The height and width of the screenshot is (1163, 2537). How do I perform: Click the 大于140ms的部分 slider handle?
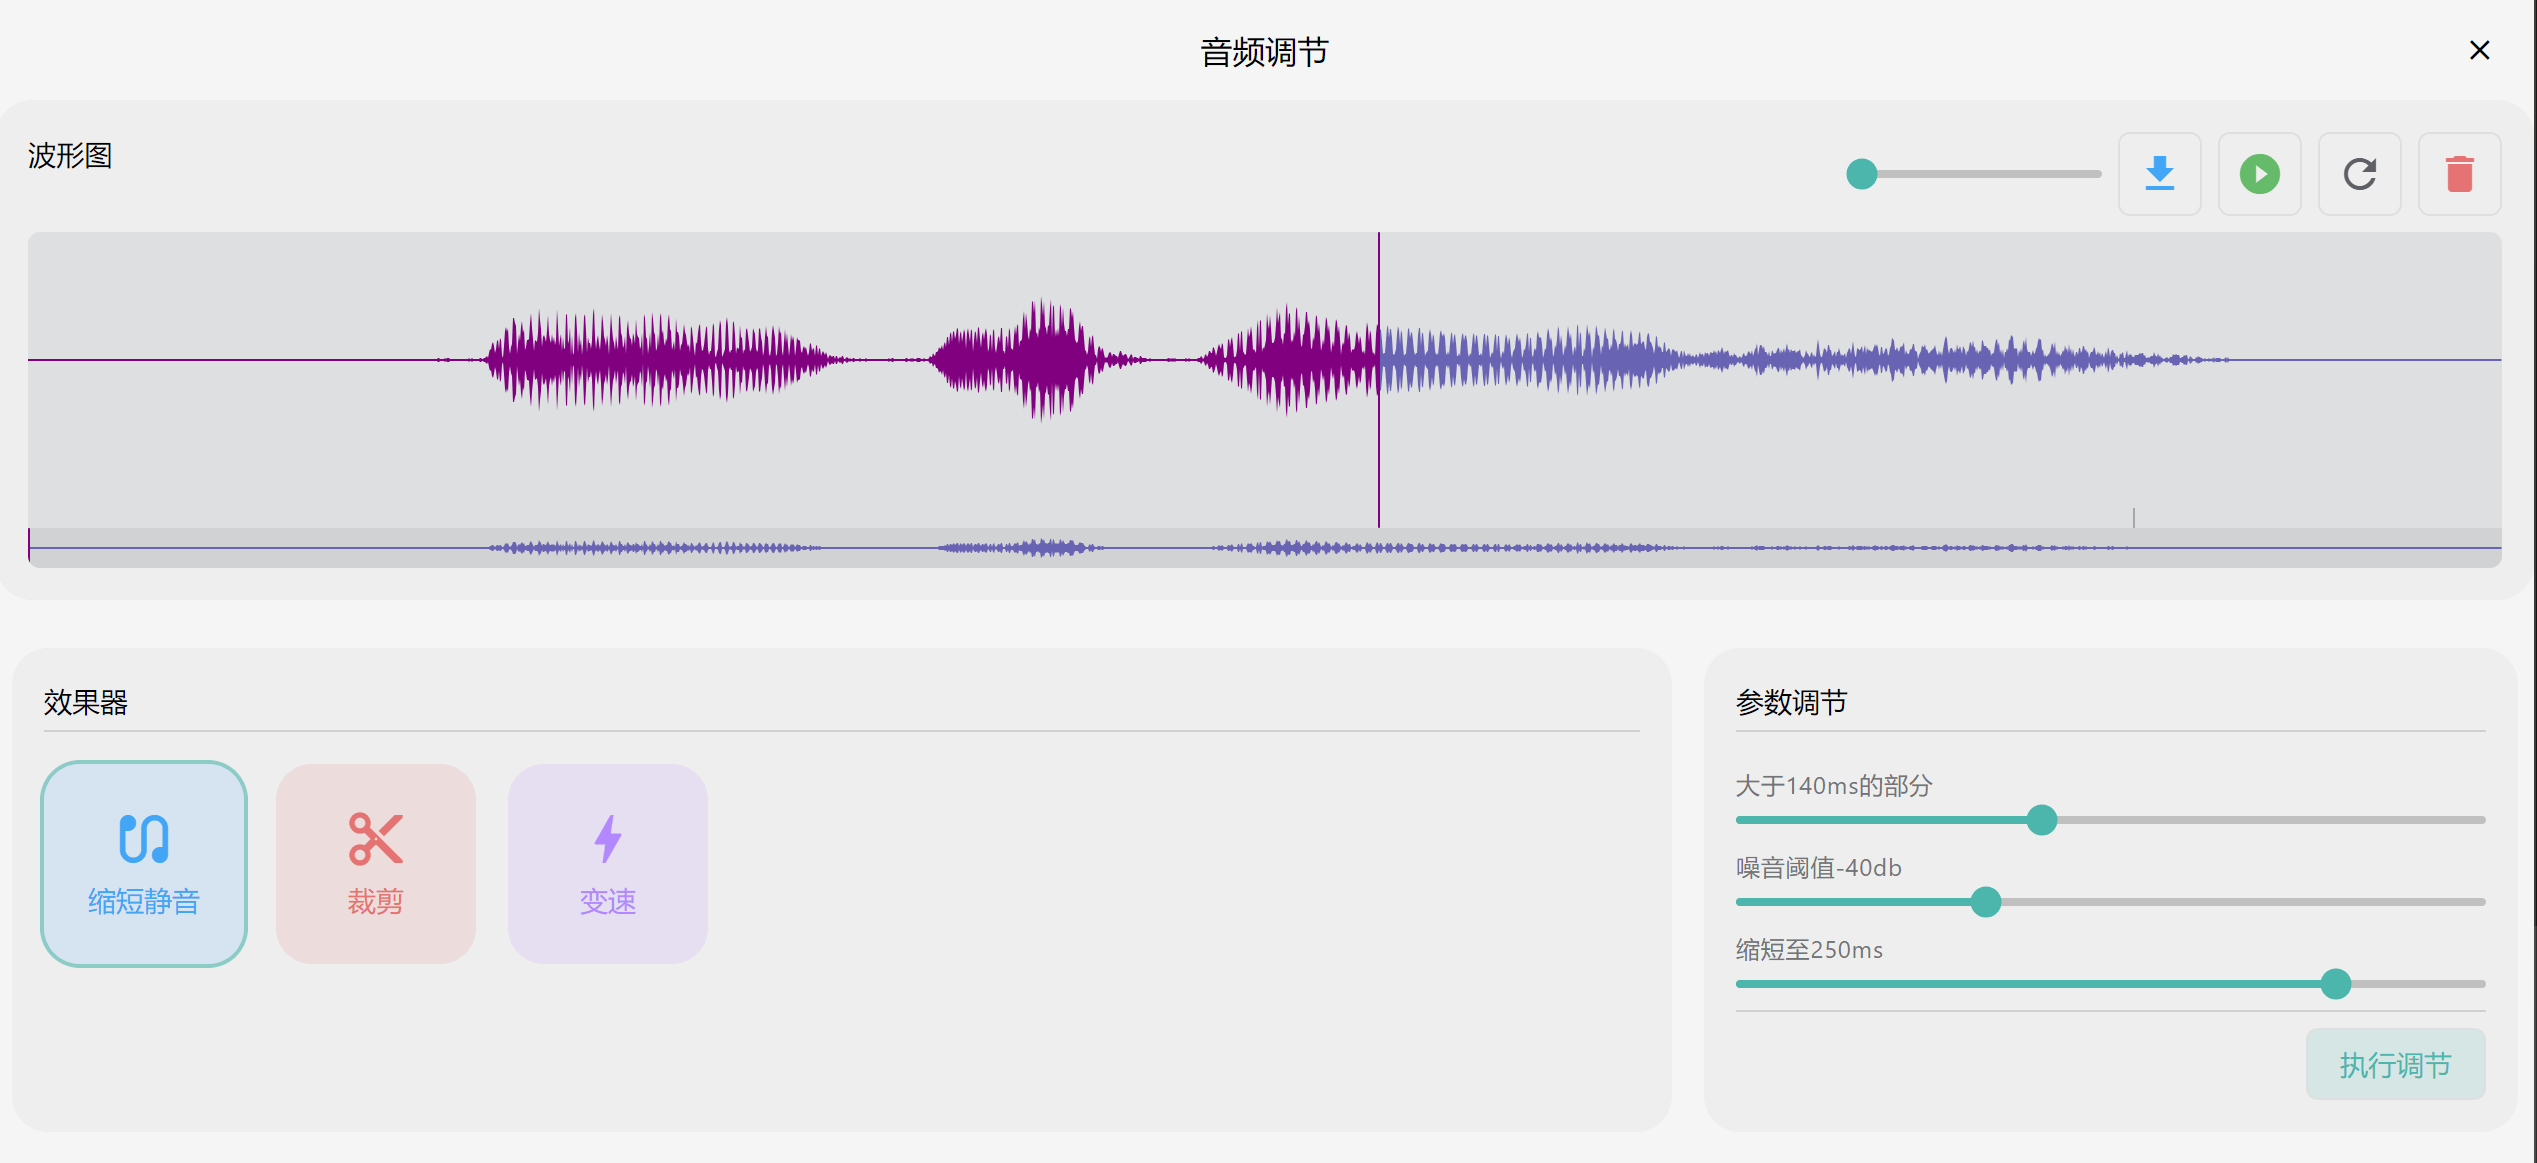tap(2042, 820)
